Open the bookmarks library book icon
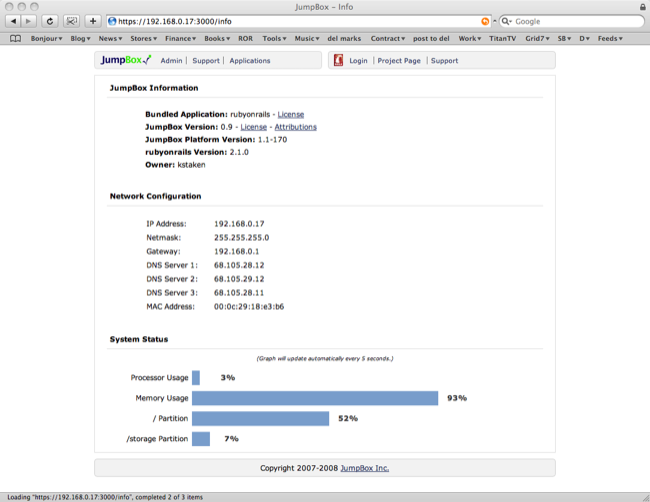 pyautogui.click(x=15, y=39)
